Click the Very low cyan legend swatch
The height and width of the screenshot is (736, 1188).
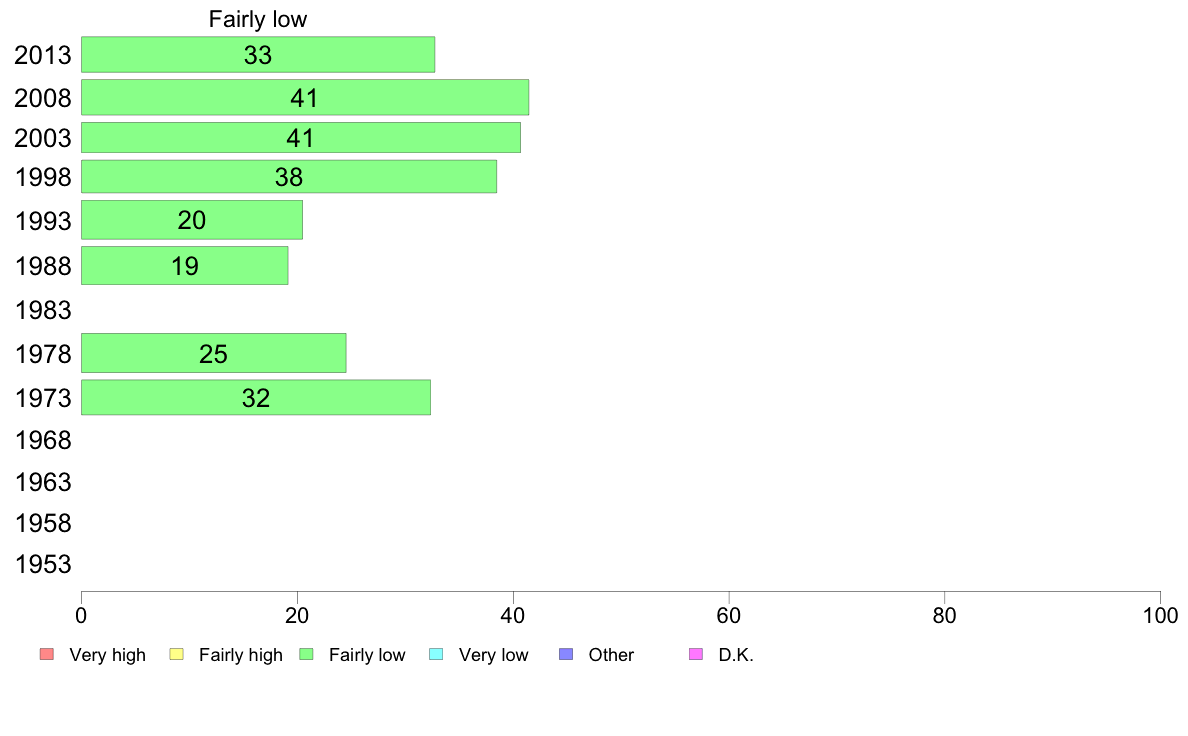[x=436, y=654]
